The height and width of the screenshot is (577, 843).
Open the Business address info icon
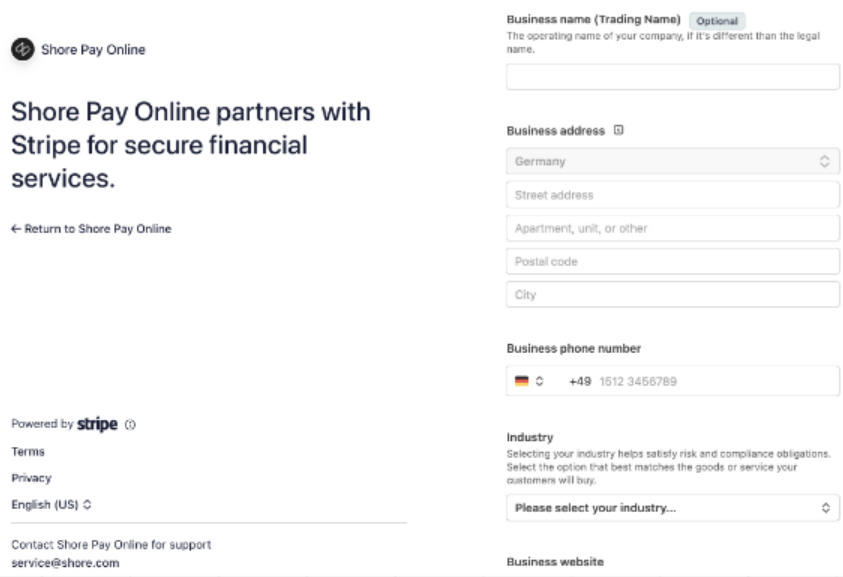pos(618,130)
